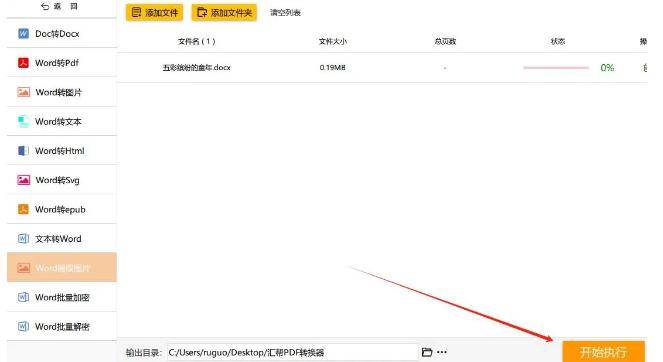Click the 状态 column header
This screenshot has height=362, width=663.
(558, 41)
